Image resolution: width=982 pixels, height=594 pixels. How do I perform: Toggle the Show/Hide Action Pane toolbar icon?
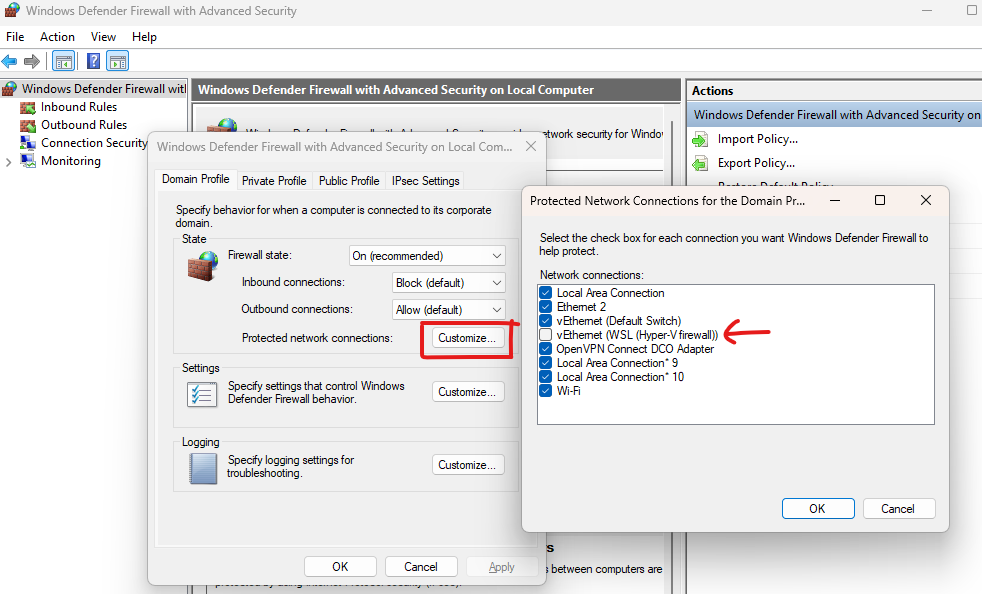(x=118, y=61)
